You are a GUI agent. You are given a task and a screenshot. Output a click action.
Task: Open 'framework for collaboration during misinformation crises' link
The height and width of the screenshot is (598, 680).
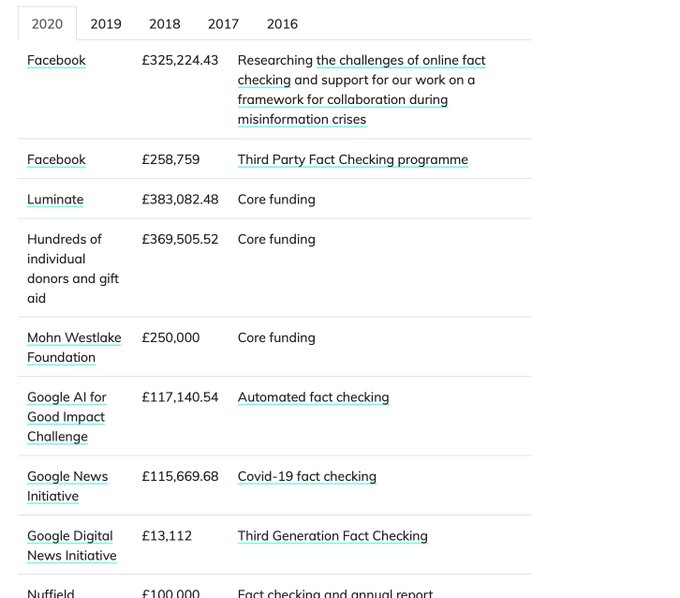click(x=343, y=109)
